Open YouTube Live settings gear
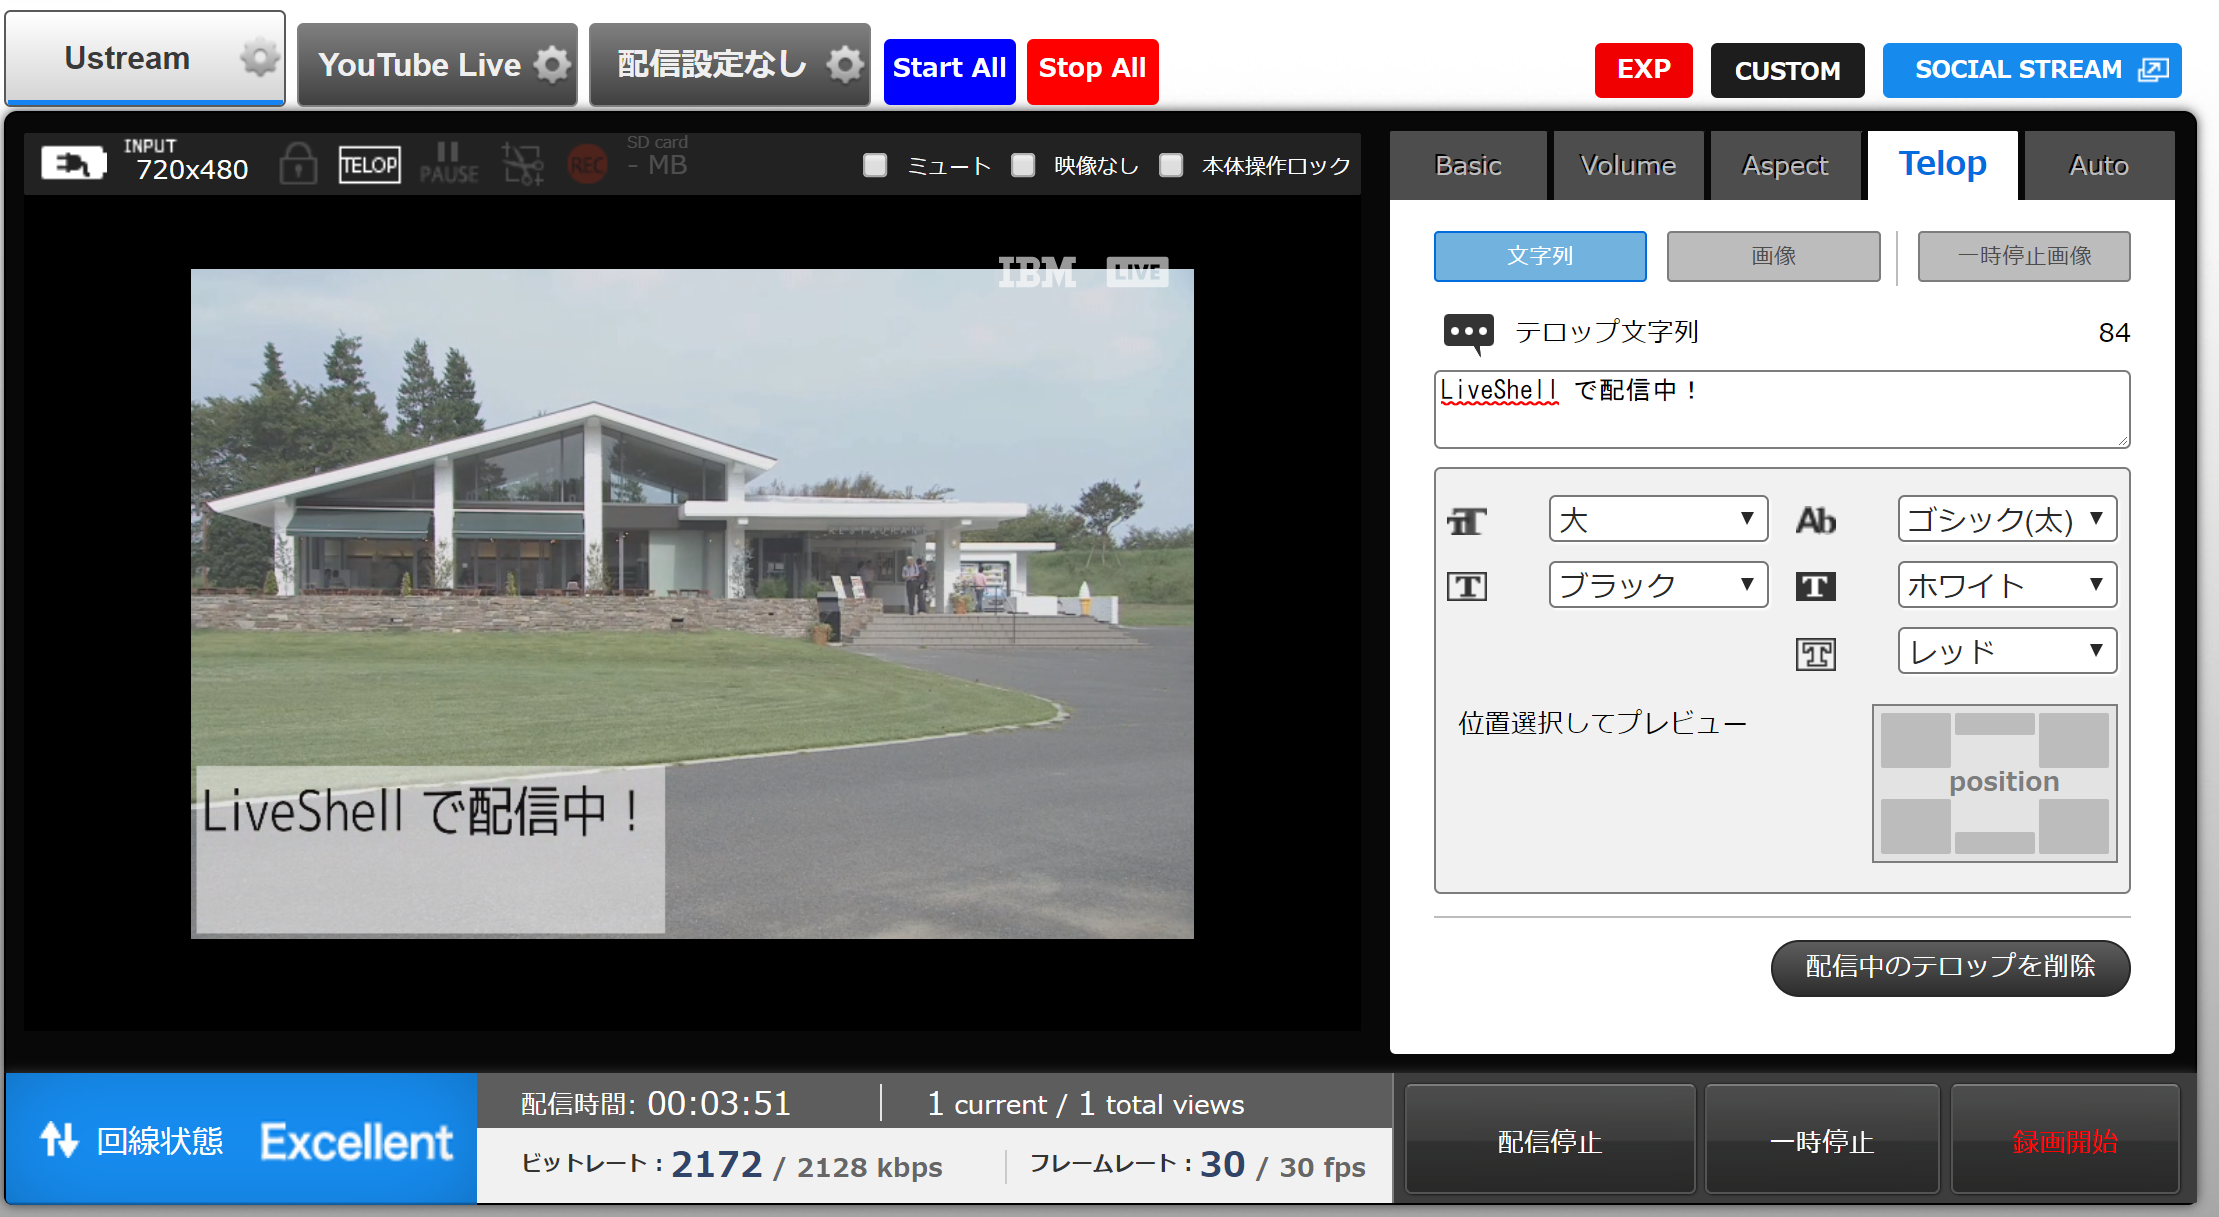2219x1217 pixels. (x=552, y=65)
